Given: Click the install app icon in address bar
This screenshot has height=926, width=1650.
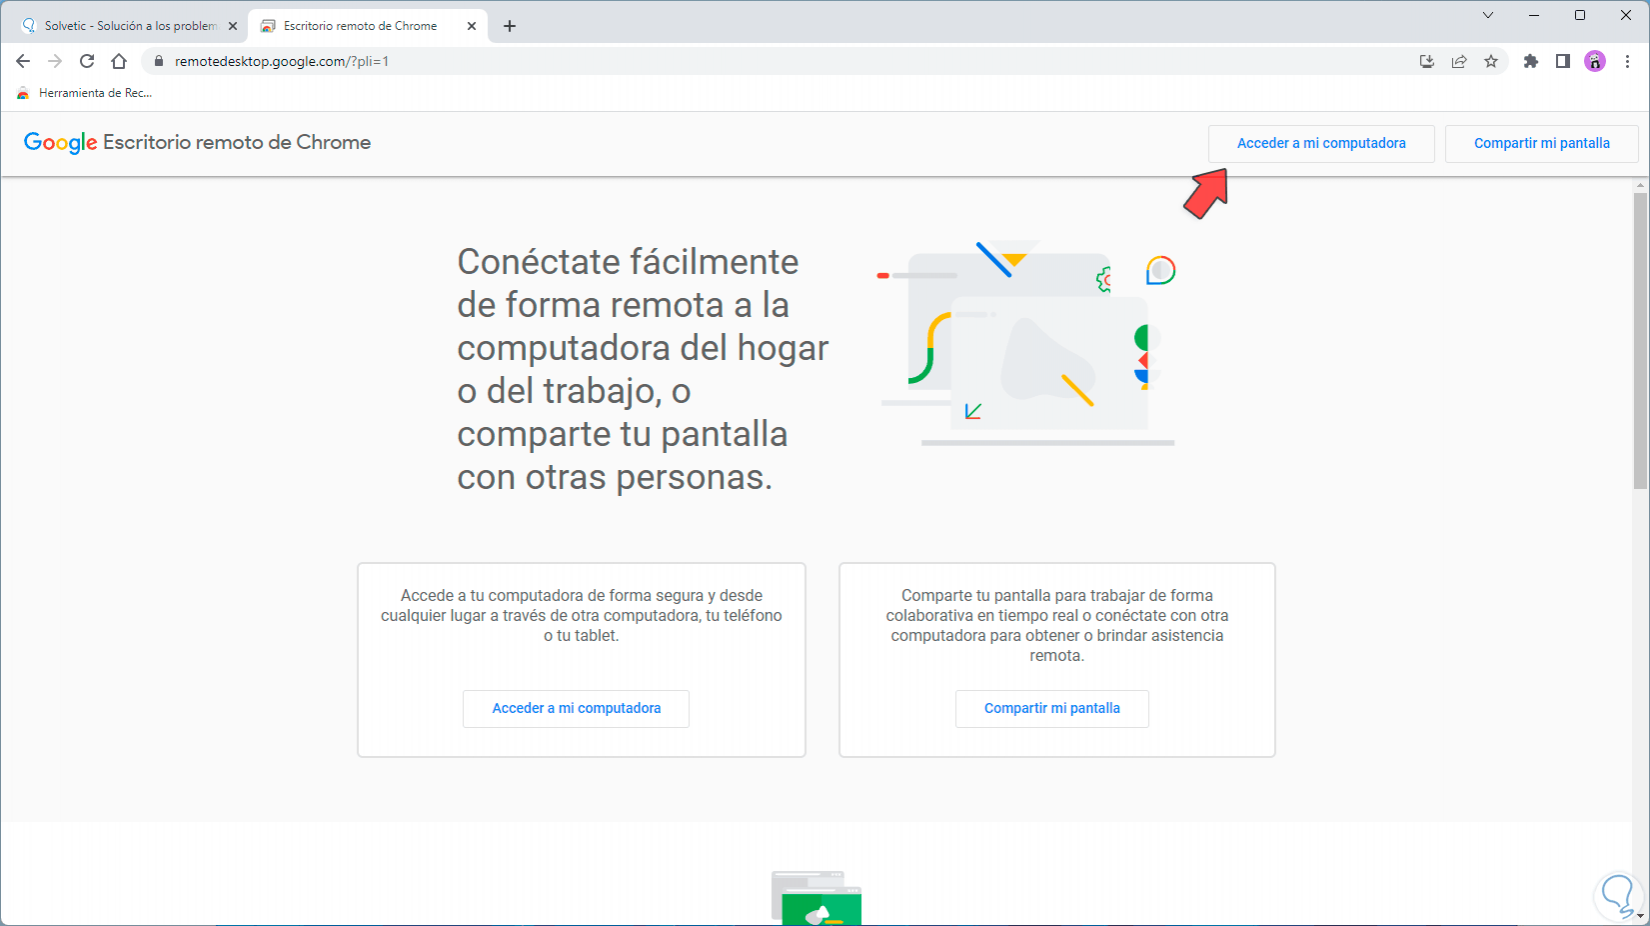Looking at the screenshot, I should pyautogui.click(x=1427, y=61).
